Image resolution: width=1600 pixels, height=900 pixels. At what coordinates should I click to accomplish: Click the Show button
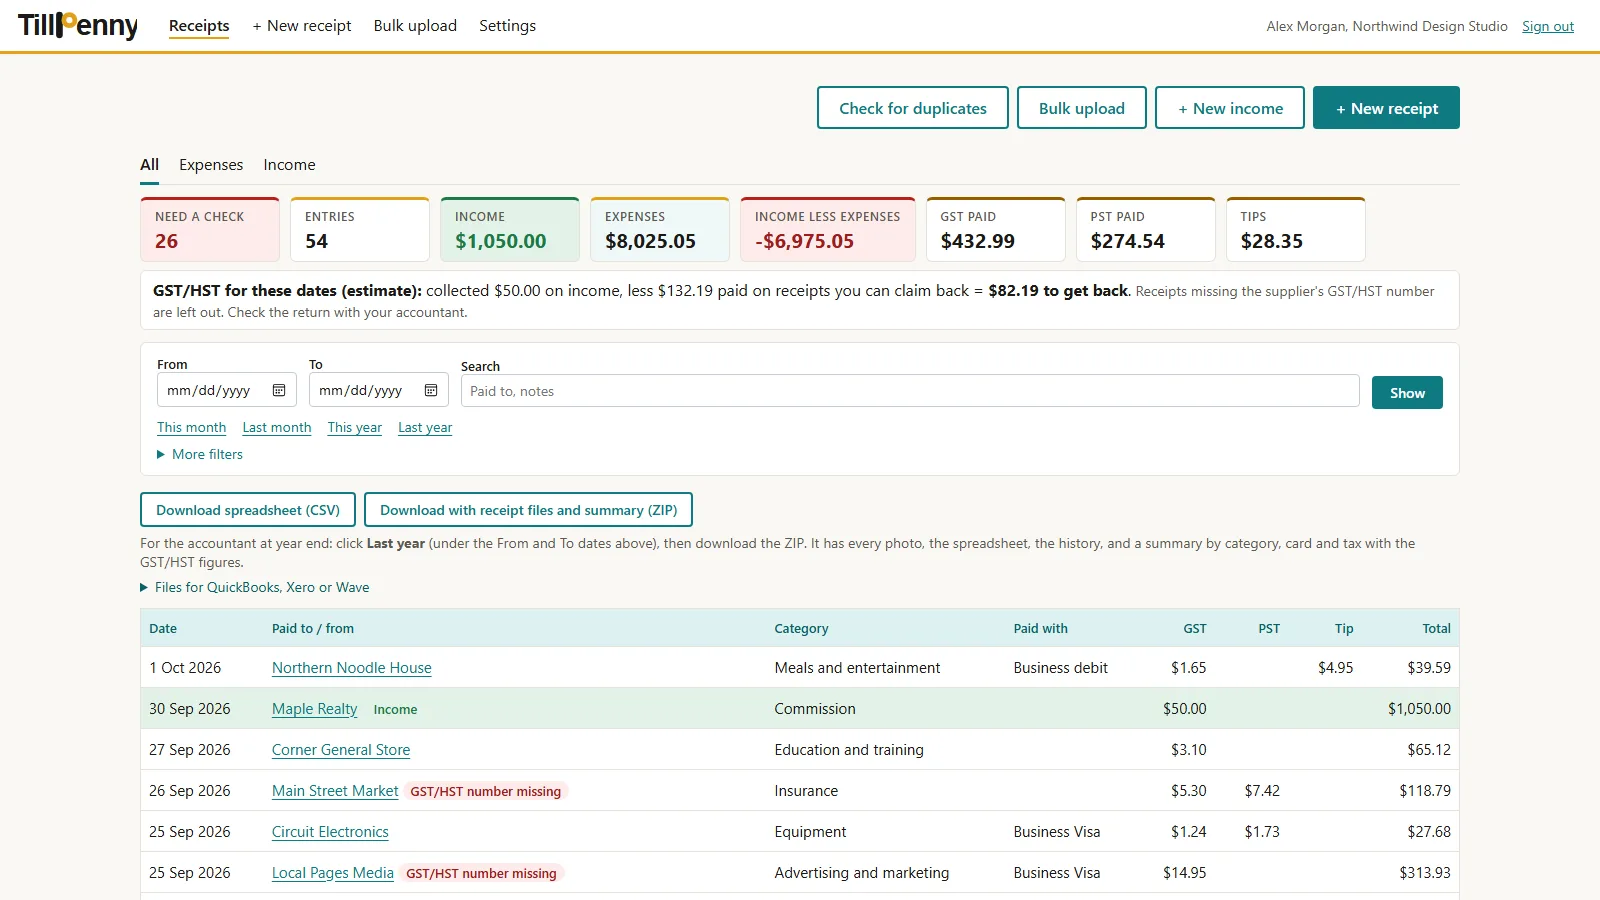pos(1407,393)
